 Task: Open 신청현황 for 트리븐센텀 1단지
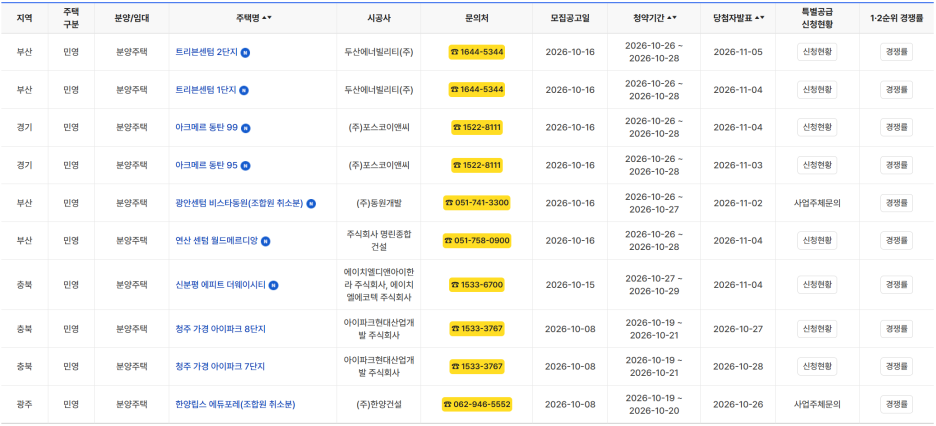[817, 89]
